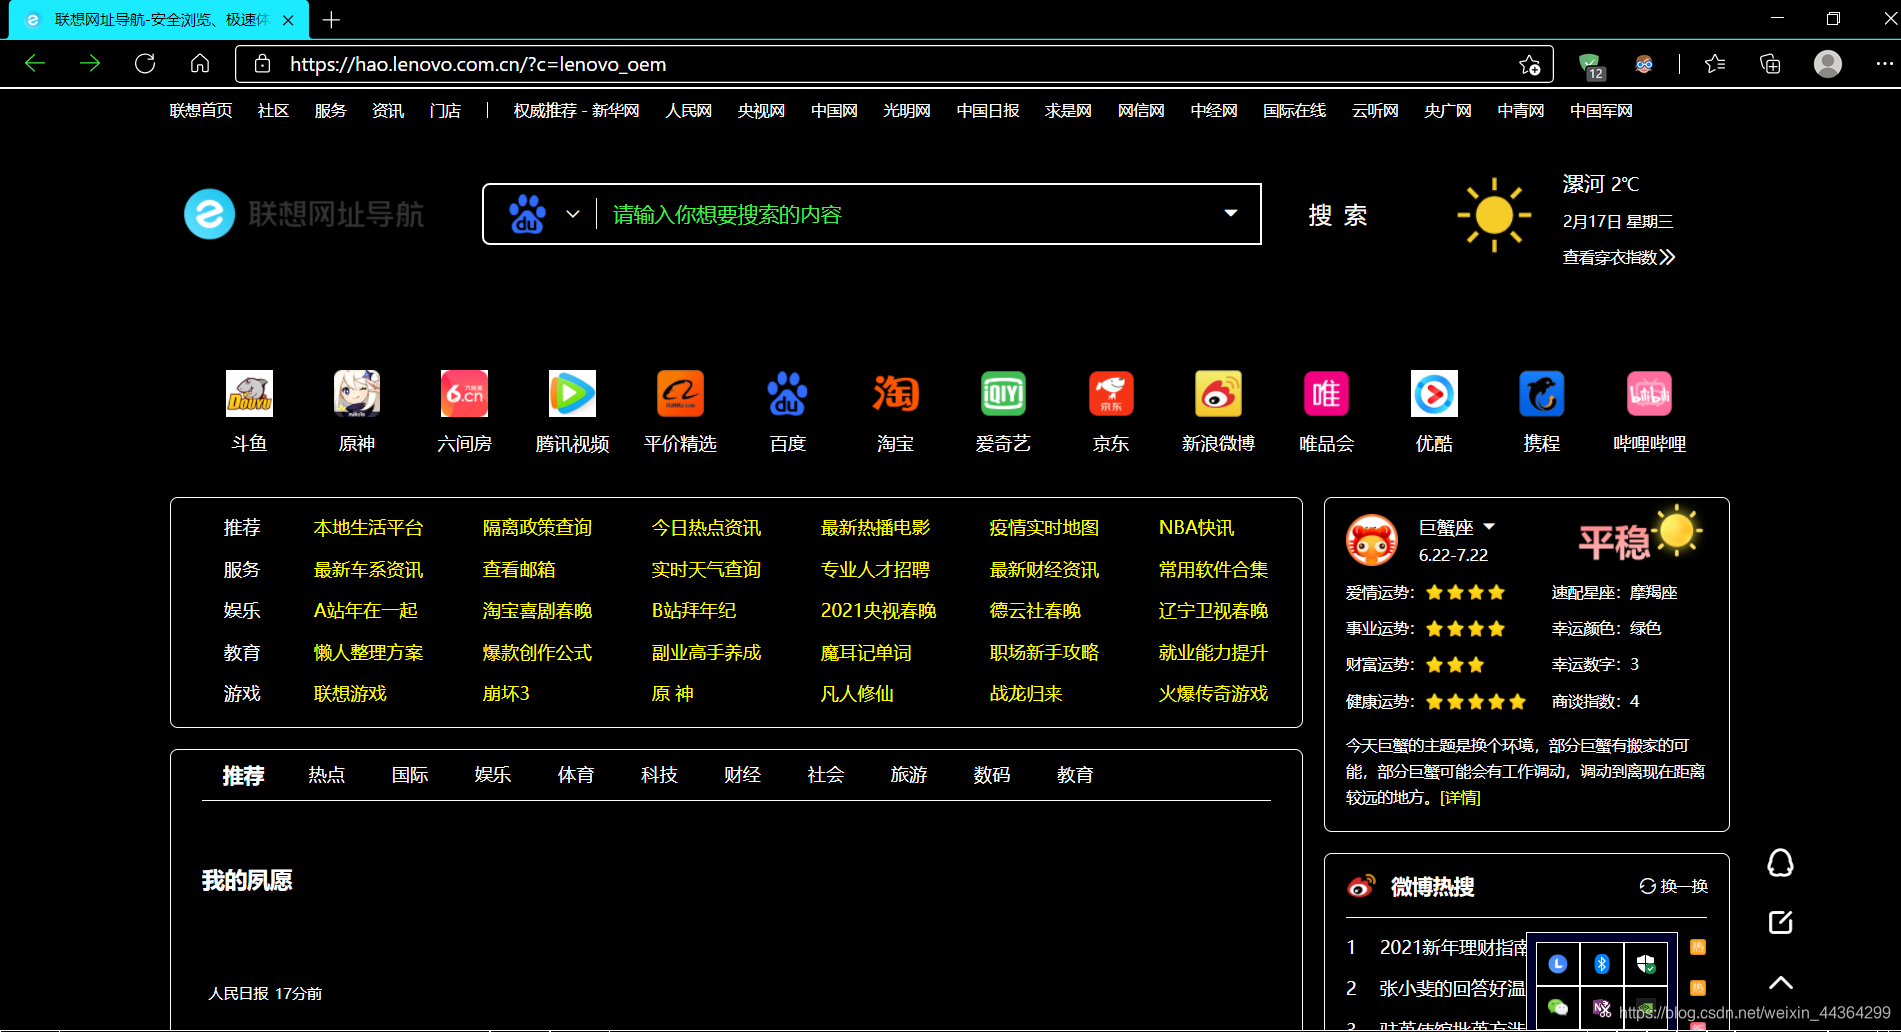
Task: Open the 火爆传奇游戏 link
Action: [x=1213, y=694]
